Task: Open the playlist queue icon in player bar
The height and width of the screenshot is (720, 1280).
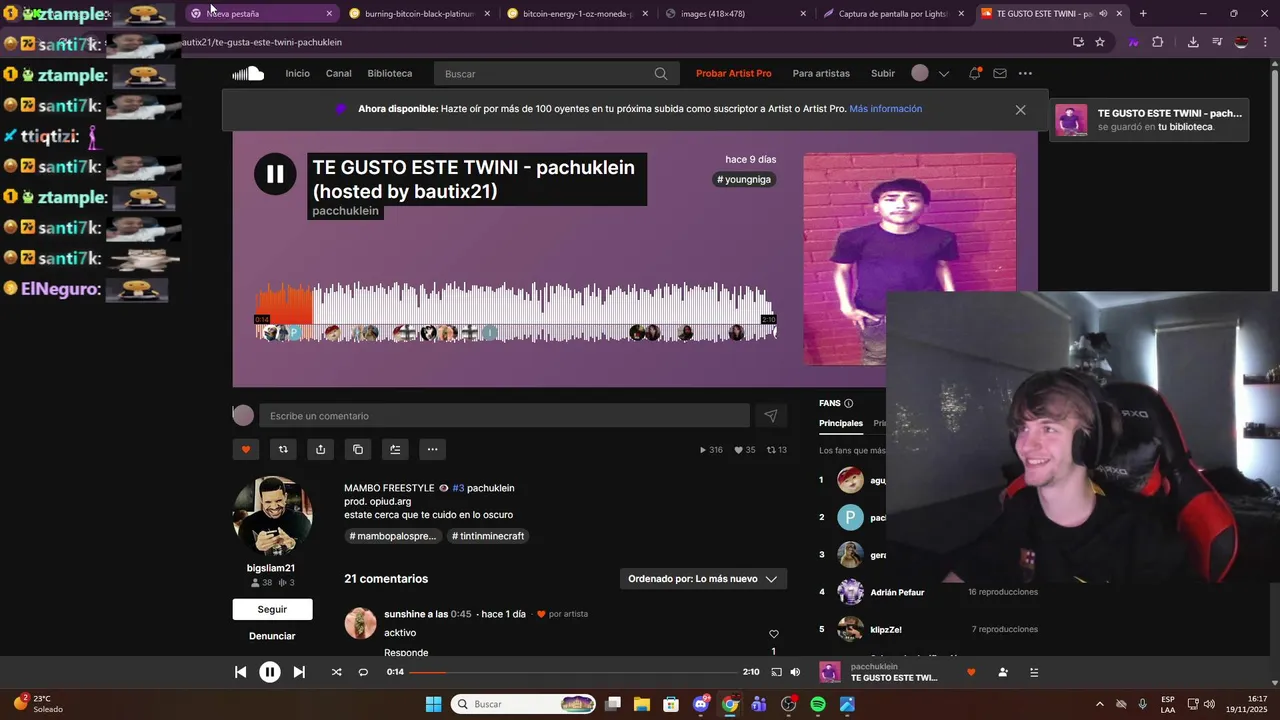Action: pos(1034,672)
